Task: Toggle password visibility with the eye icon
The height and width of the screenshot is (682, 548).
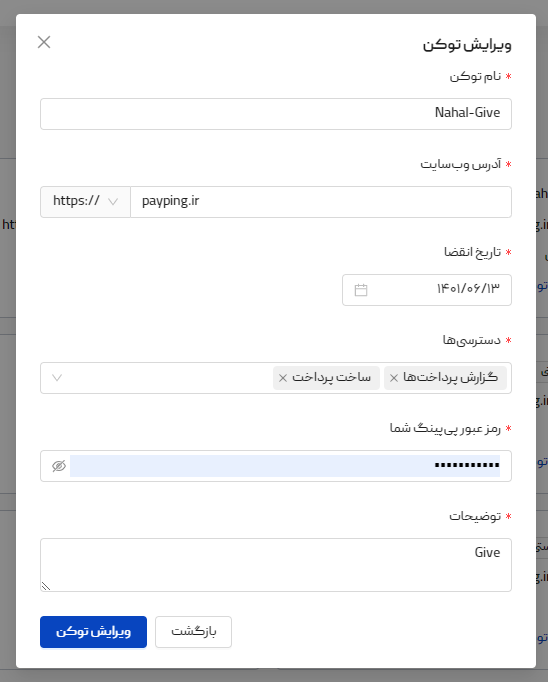Action: (59, 466)
